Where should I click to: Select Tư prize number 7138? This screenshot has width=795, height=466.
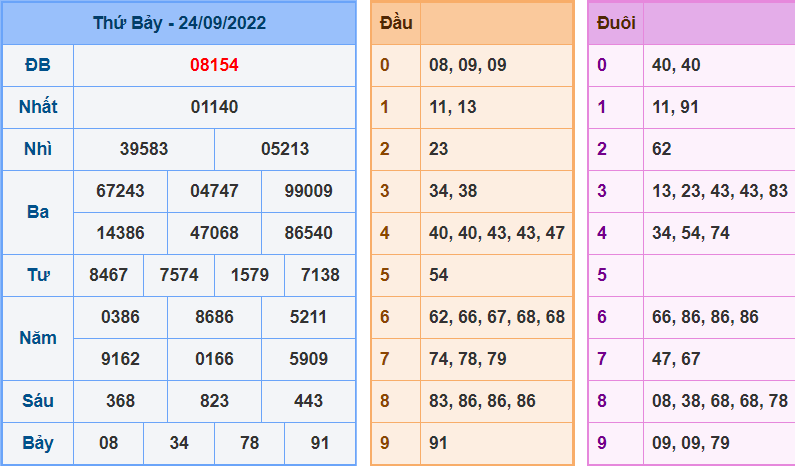[320, 275]
